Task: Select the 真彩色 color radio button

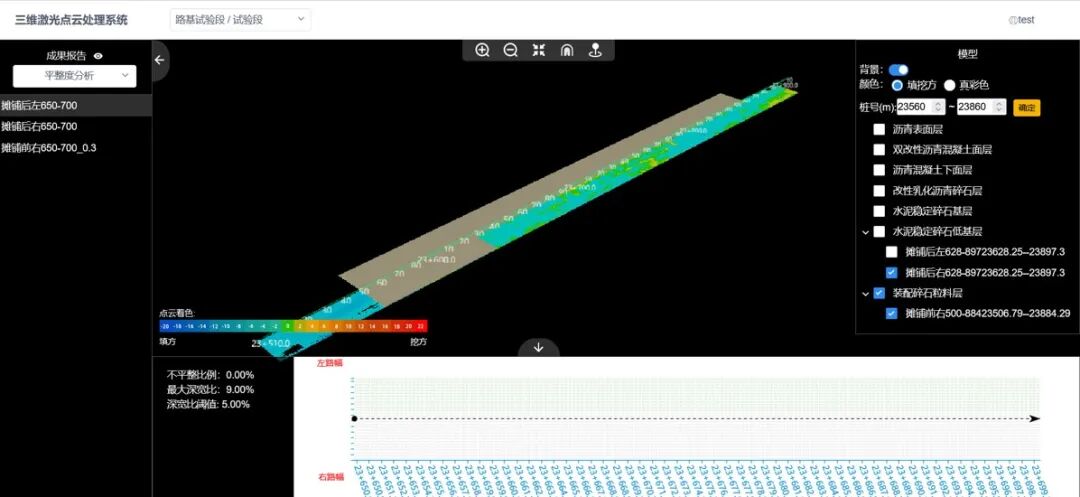Action: [x=950, y=85]
